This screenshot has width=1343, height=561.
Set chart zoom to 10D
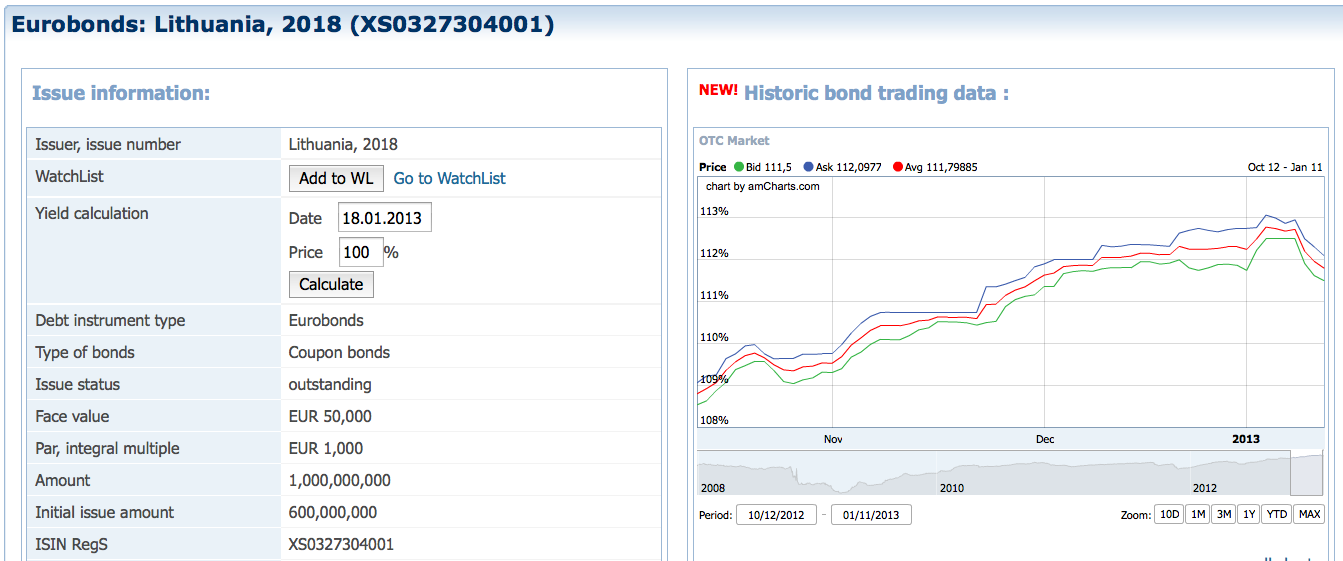click(1168, 515)
